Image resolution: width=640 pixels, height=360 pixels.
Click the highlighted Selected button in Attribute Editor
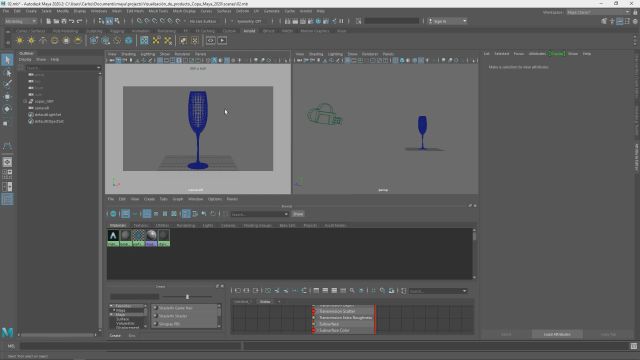tap(557, 53)
